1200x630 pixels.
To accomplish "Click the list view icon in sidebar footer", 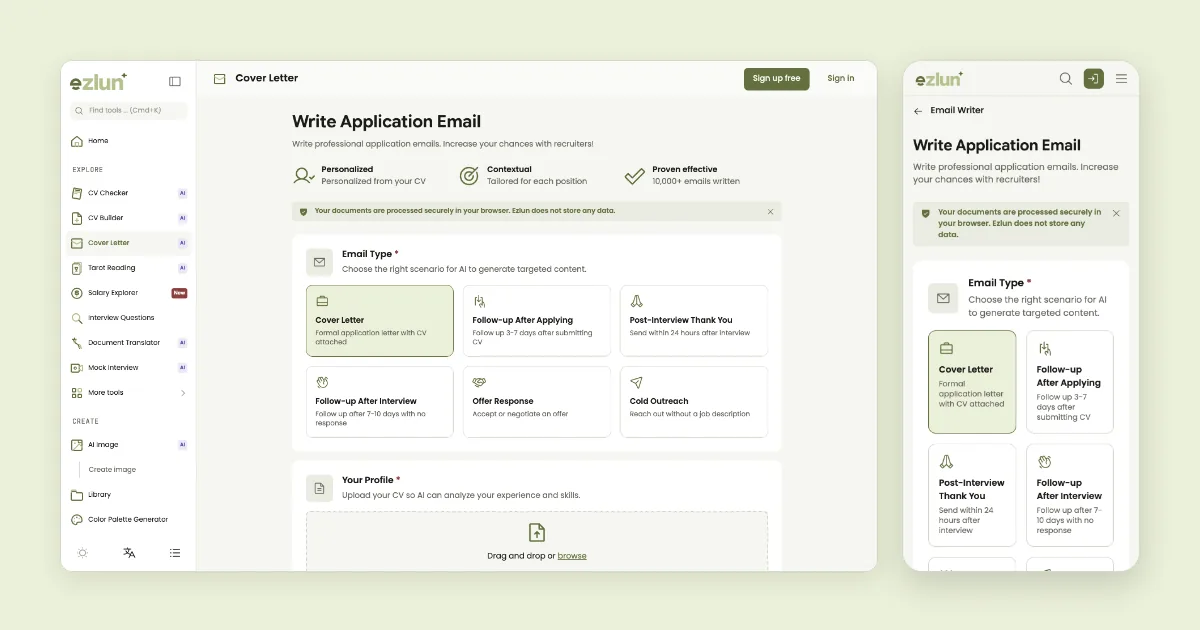I will [x=175, y=552].
